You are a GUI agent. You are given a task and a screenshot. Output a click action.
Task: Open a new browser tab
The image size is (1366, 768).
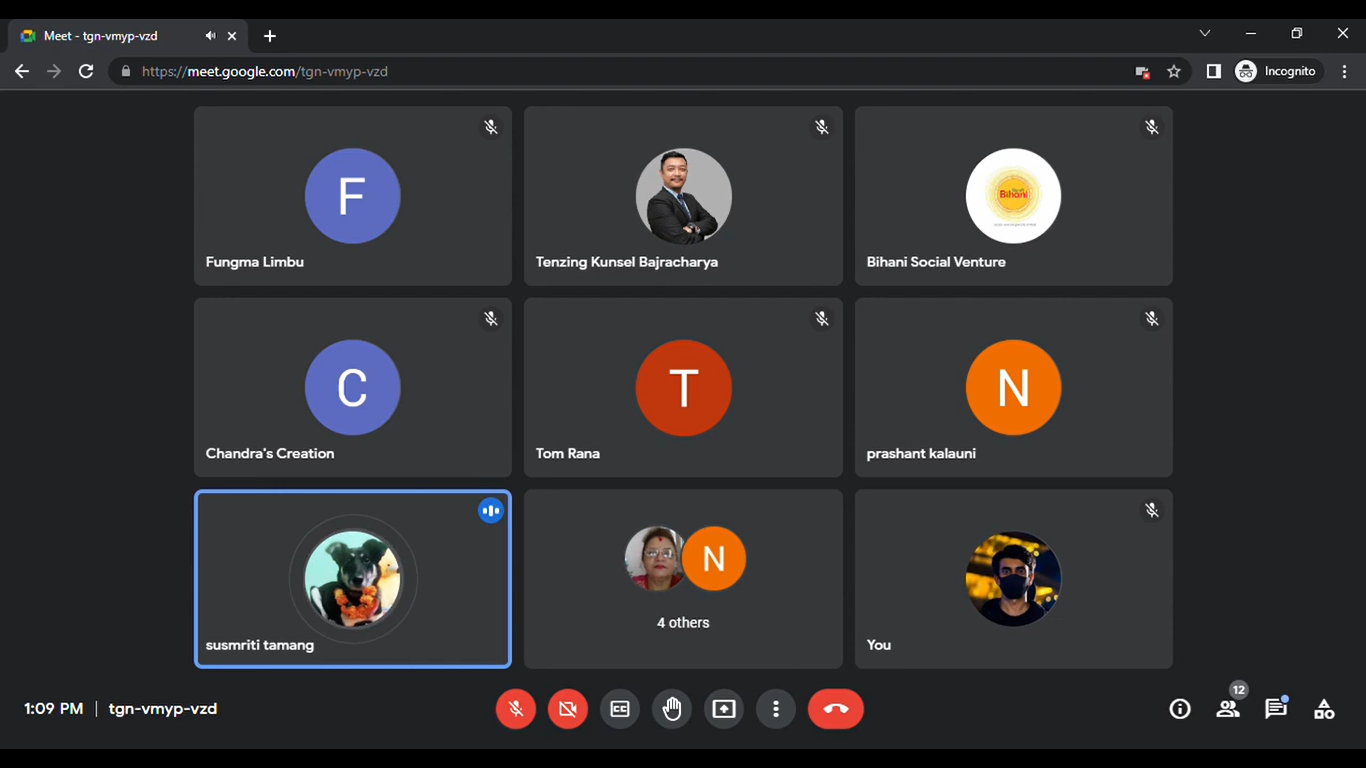coord(270,36)
